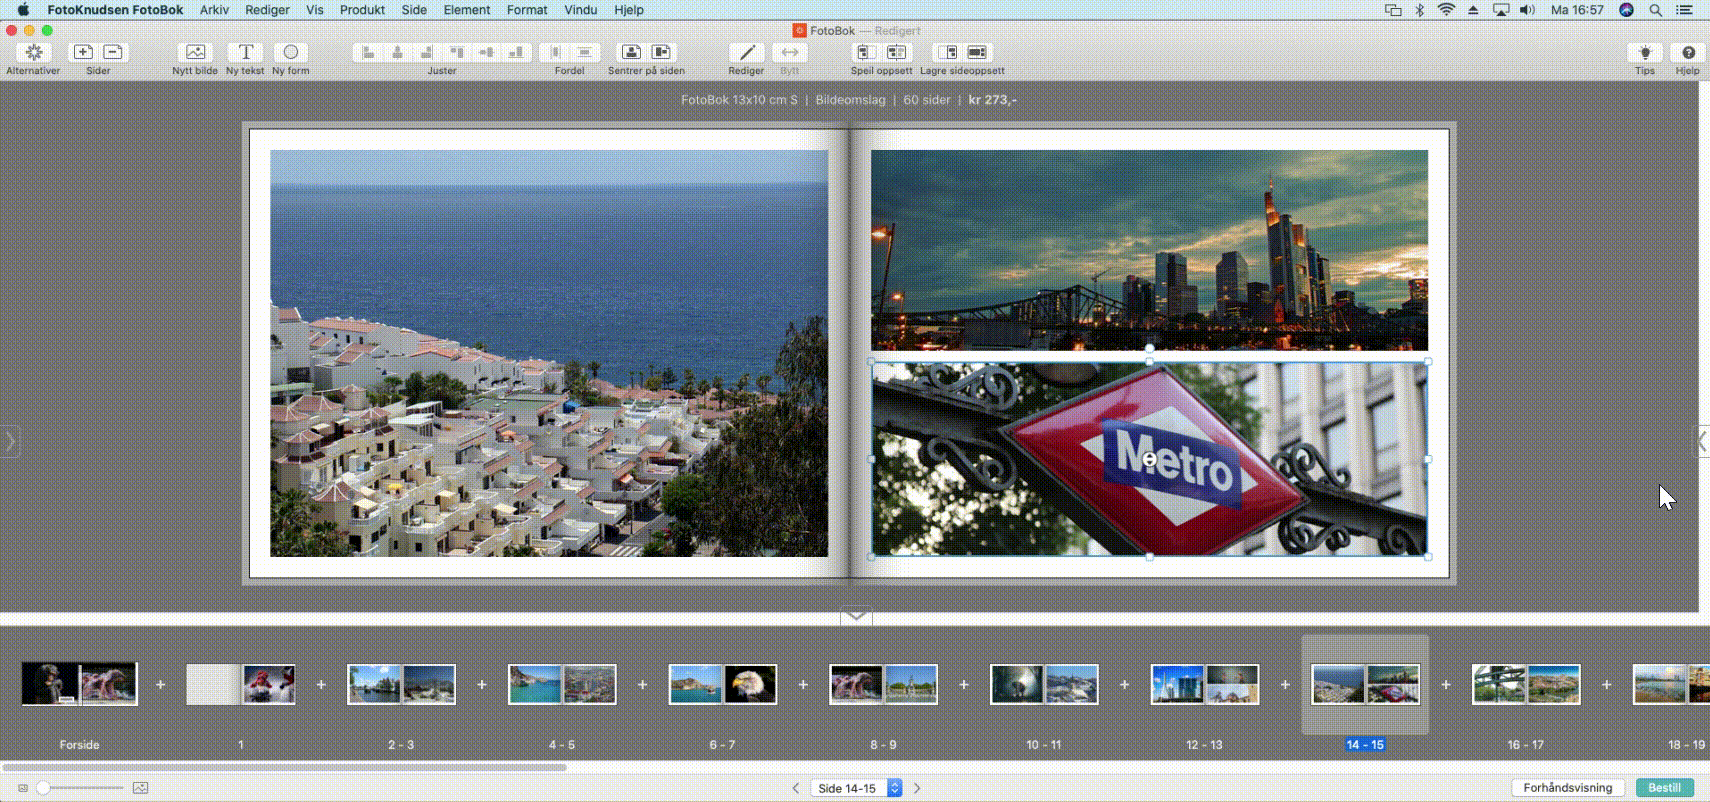The image size is (1710, 802).
Task: Select pages 4 - 5 thumbnail
Action: tap(562, 684)
